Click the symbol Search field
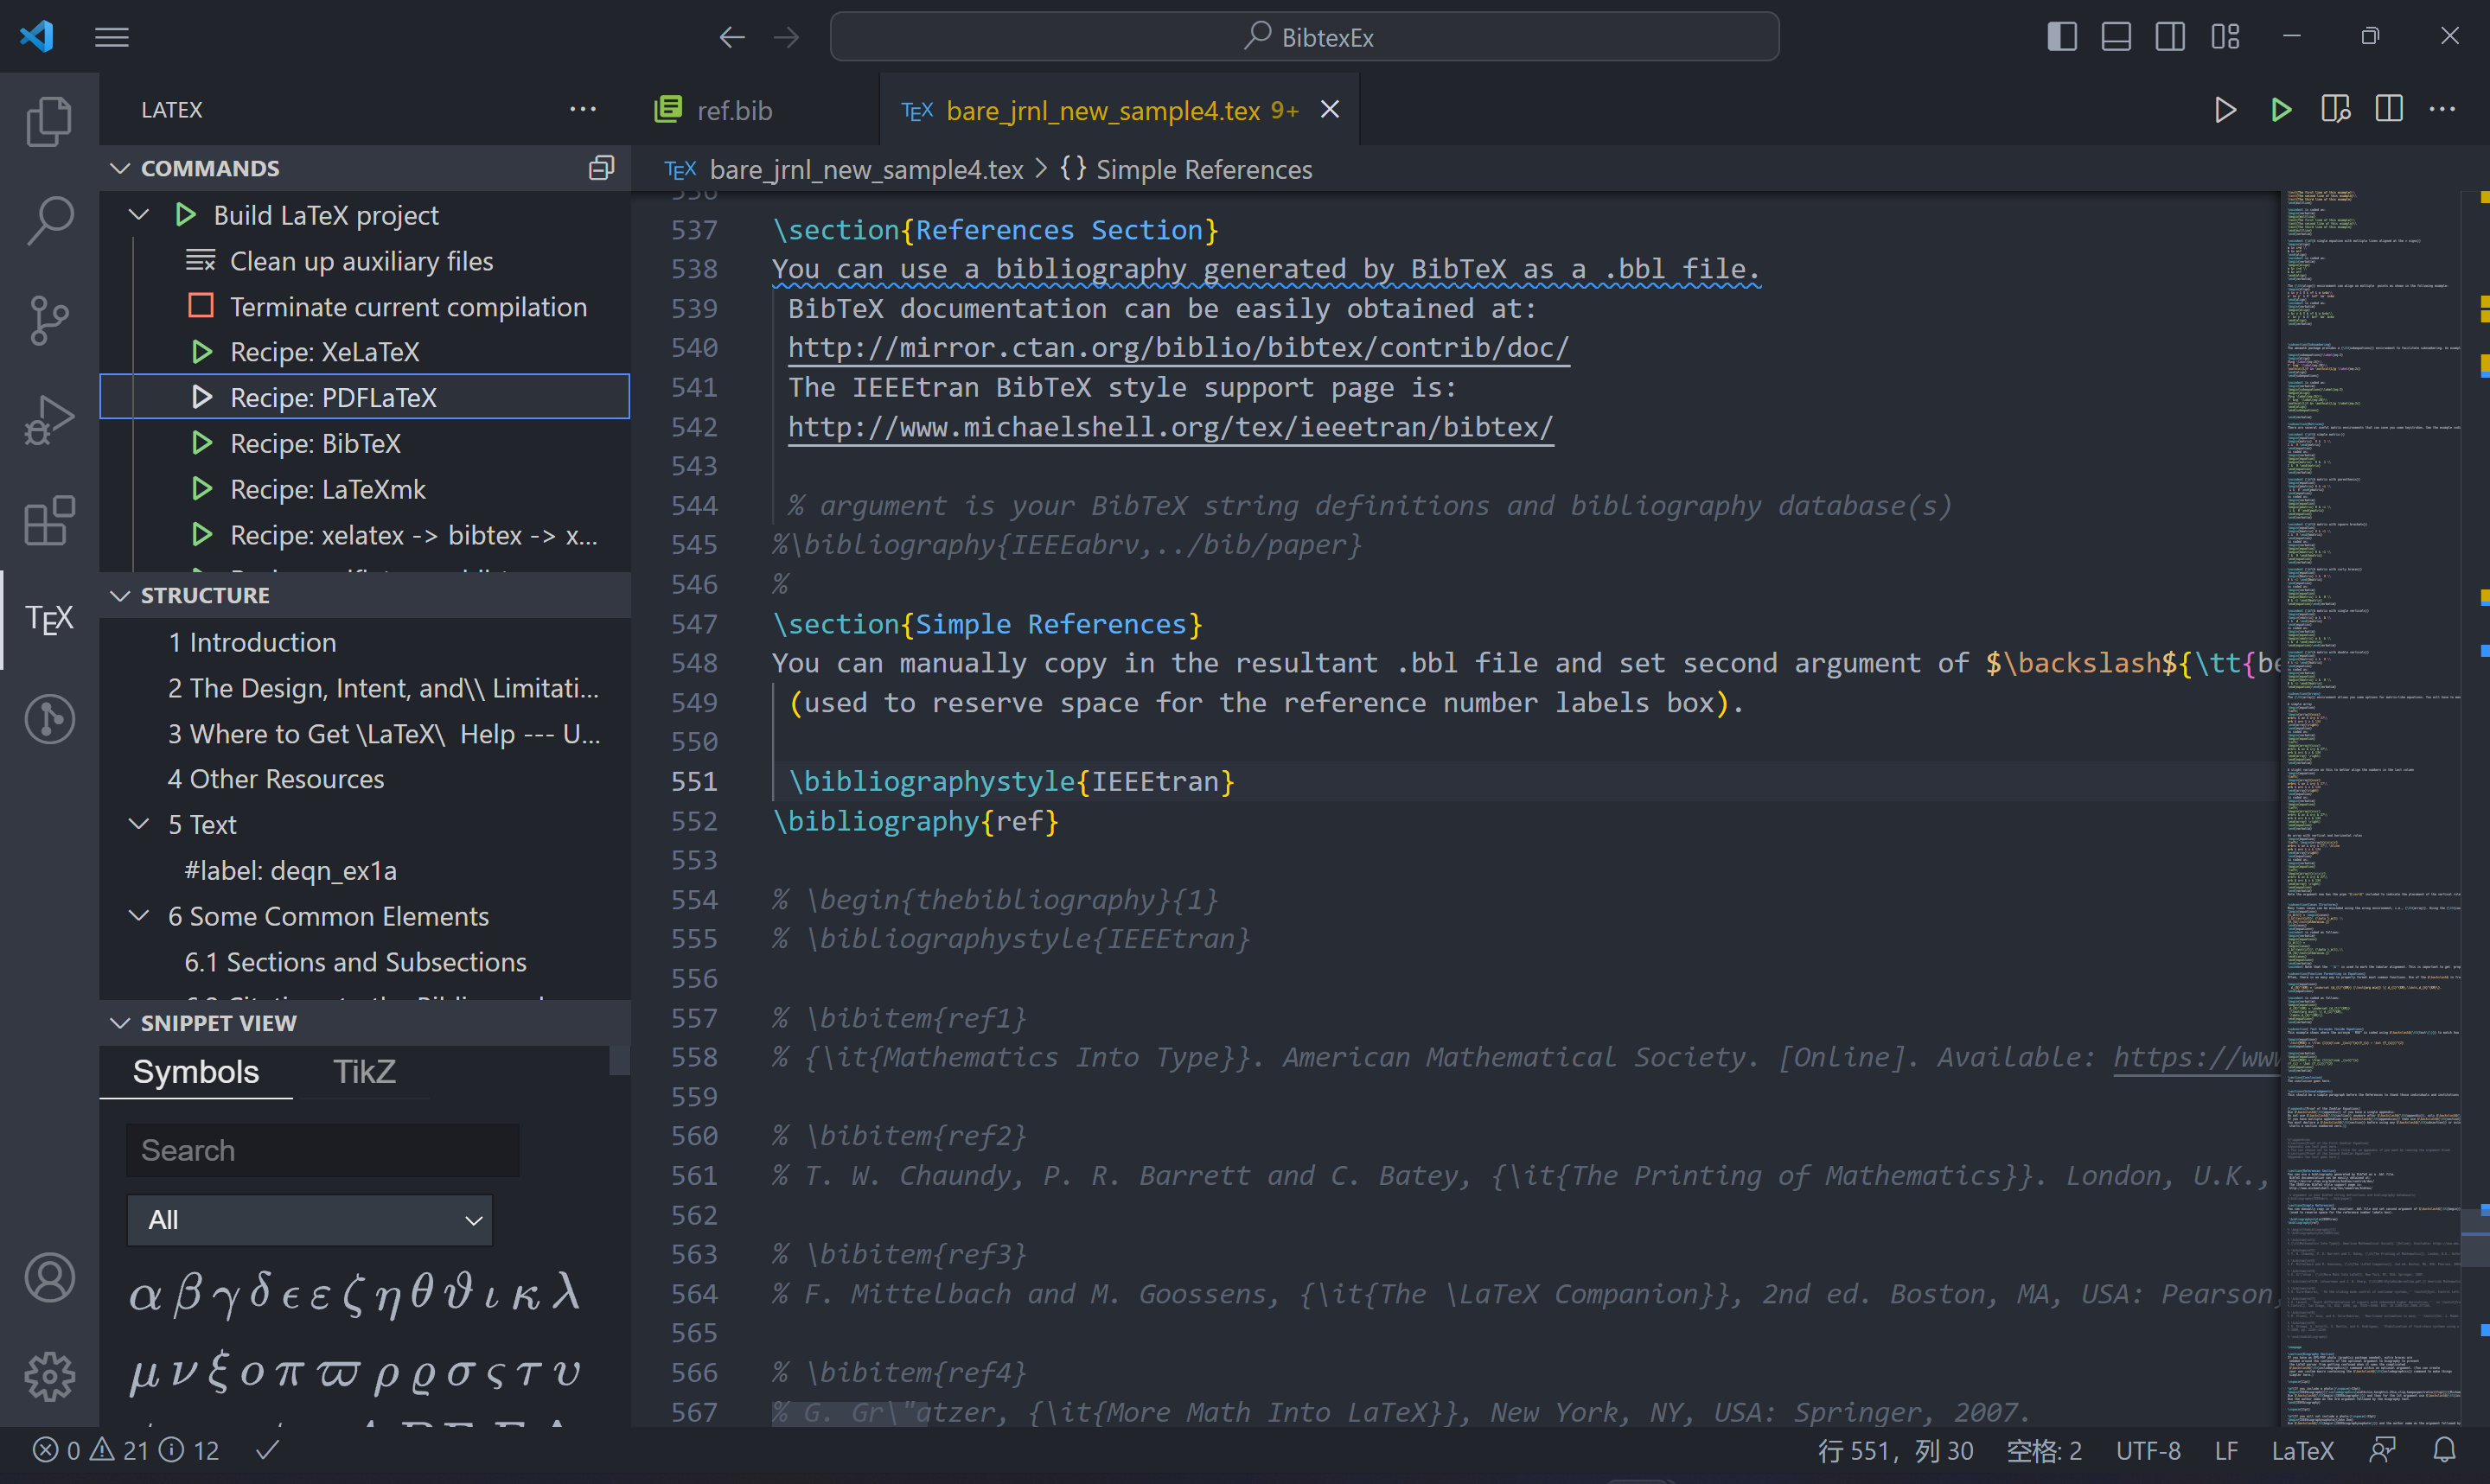The image size is (2490, 1484). (322, 1150)
